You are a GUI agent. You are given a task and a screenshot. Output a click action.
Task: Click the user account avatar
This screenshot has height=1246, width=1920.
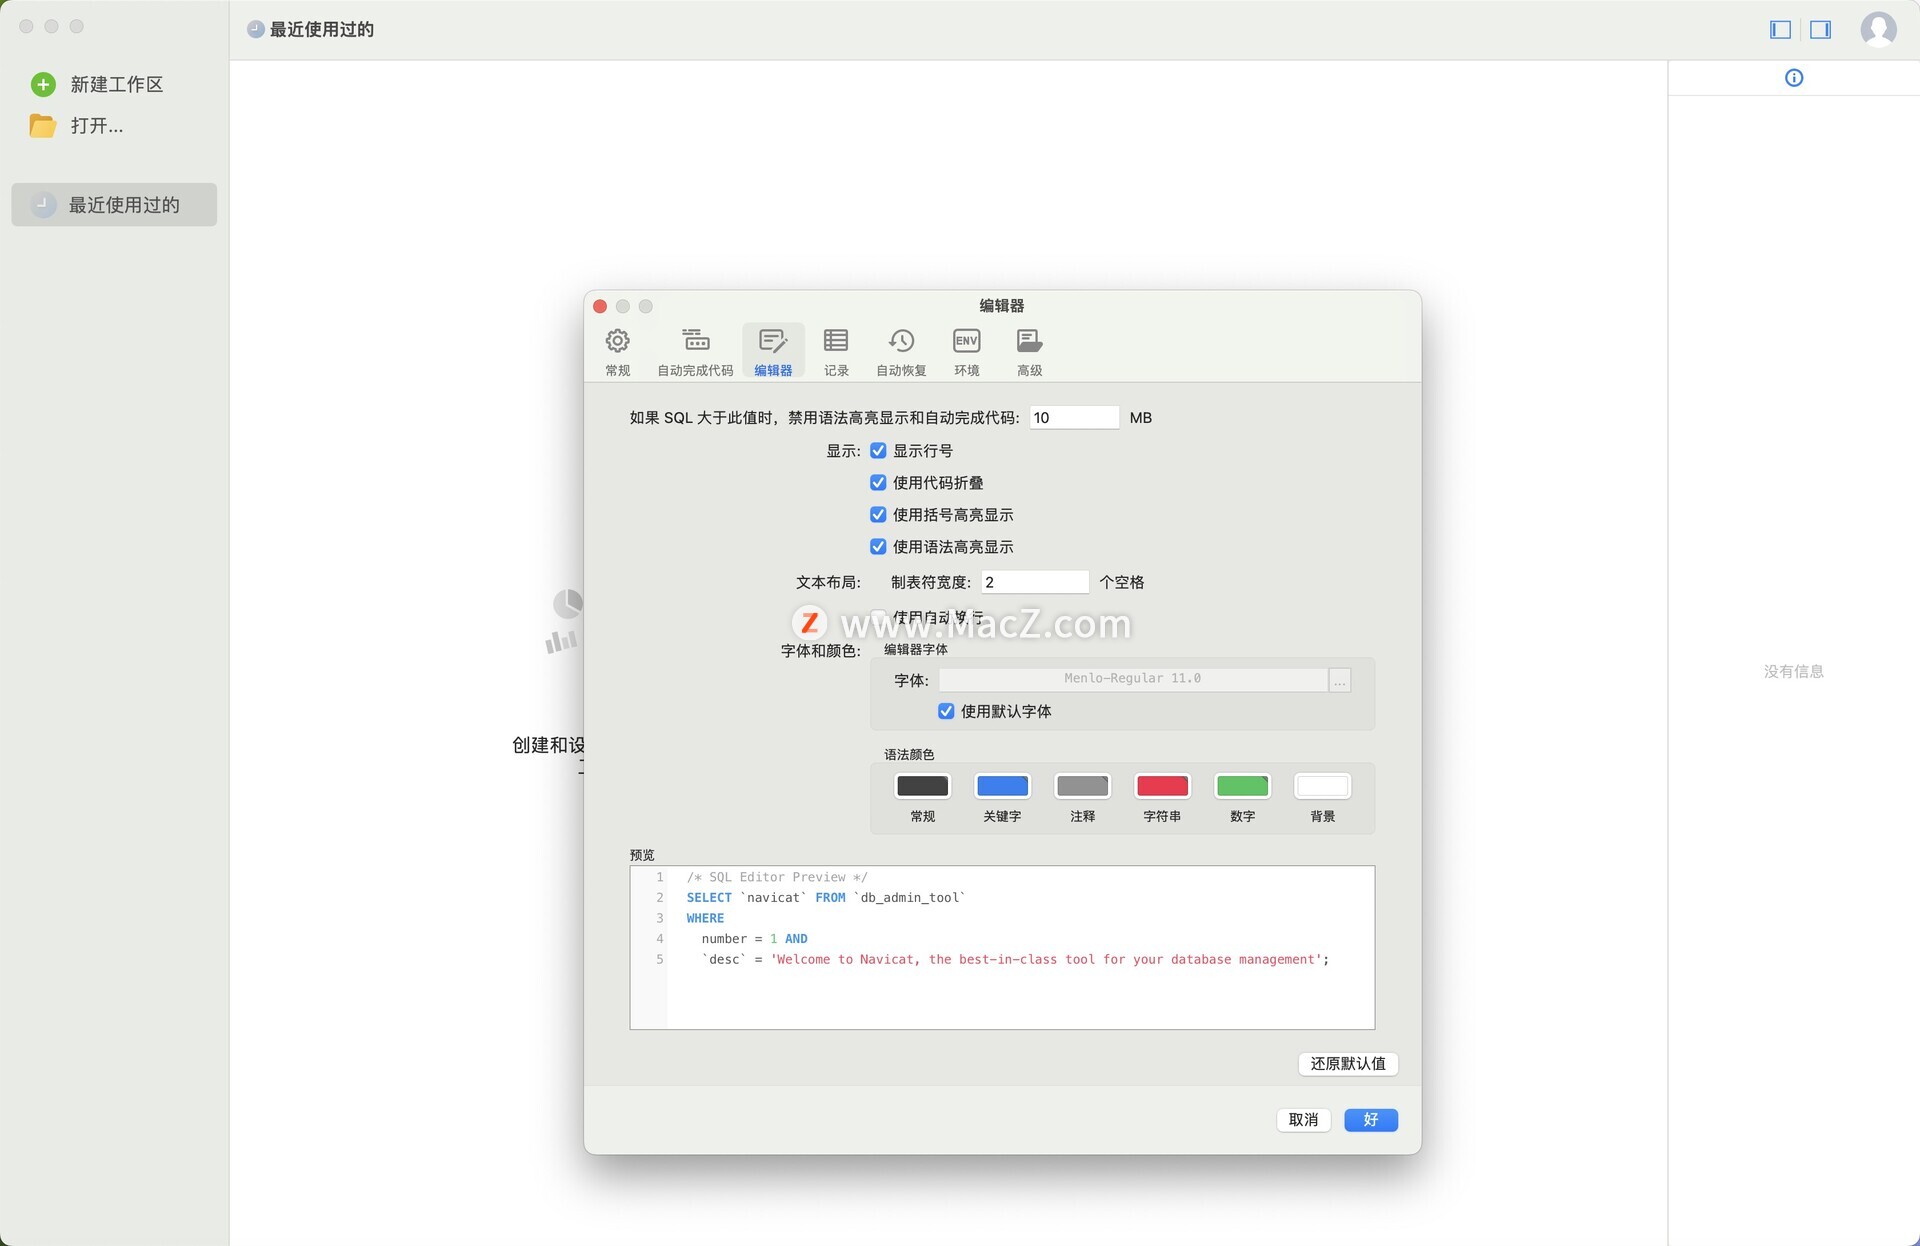click(1877, 29)
